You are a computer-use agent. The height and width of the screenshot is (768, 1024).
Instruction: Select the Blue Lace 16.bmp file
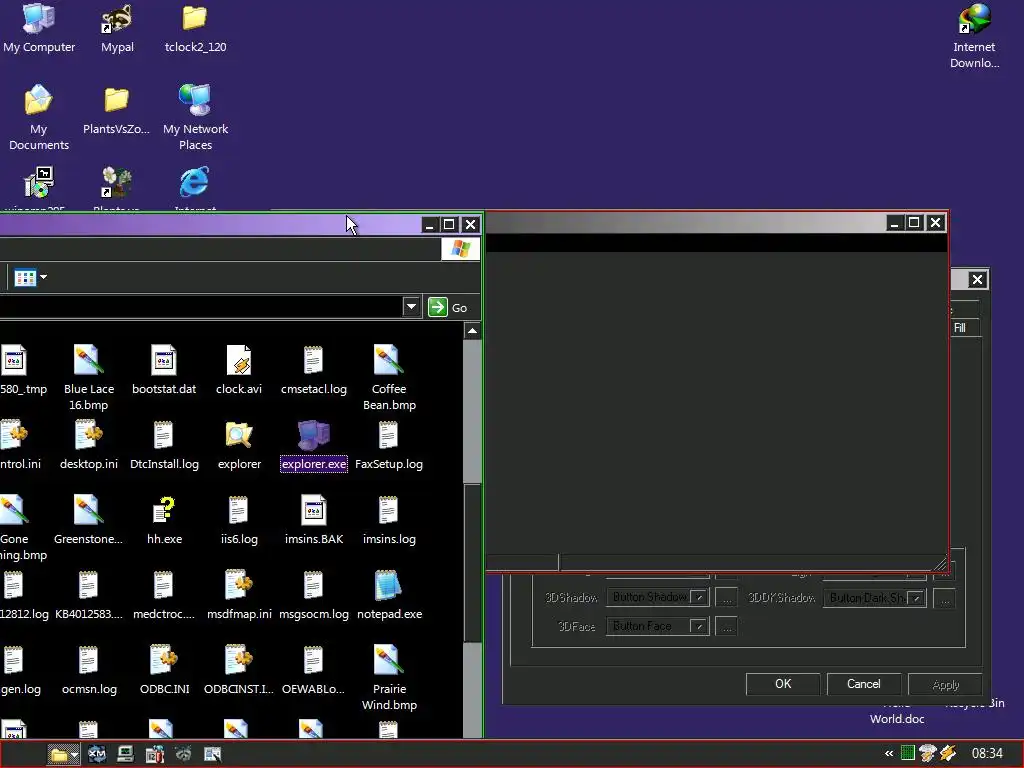point(89,377)
